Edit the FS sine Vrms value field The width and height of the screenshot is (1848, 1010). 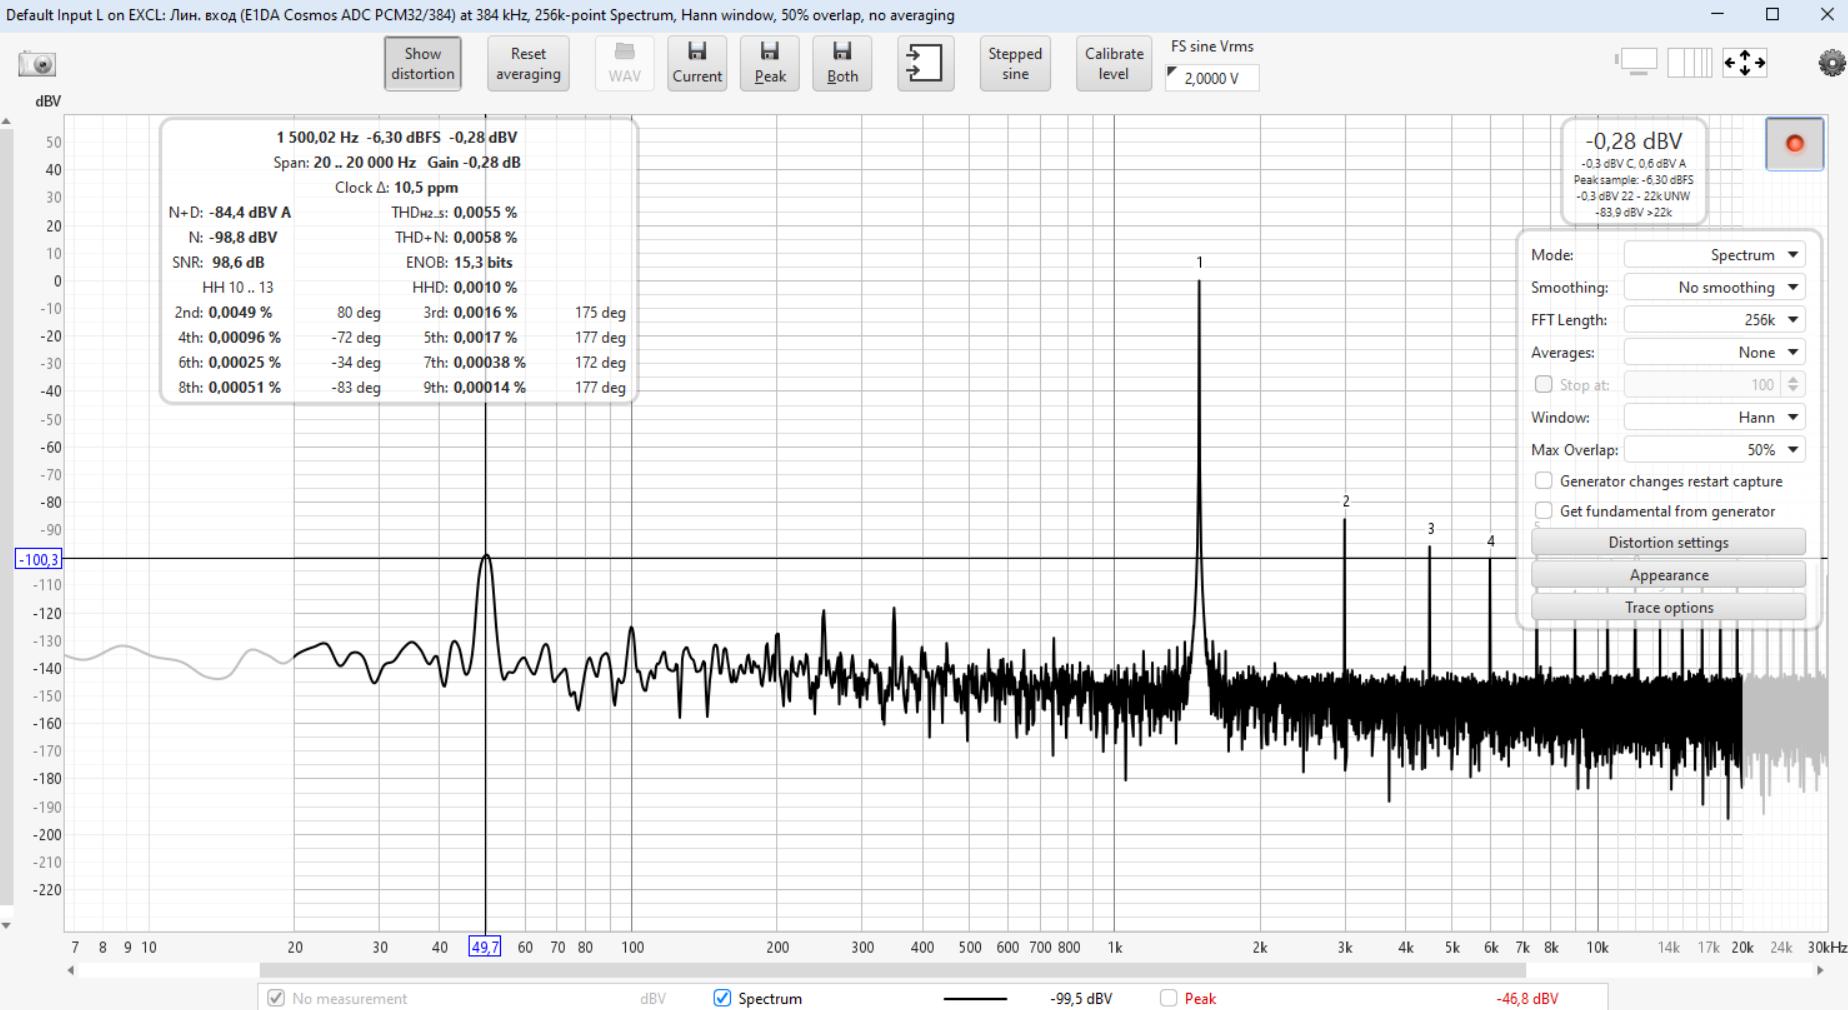(x=1212, y=78)
